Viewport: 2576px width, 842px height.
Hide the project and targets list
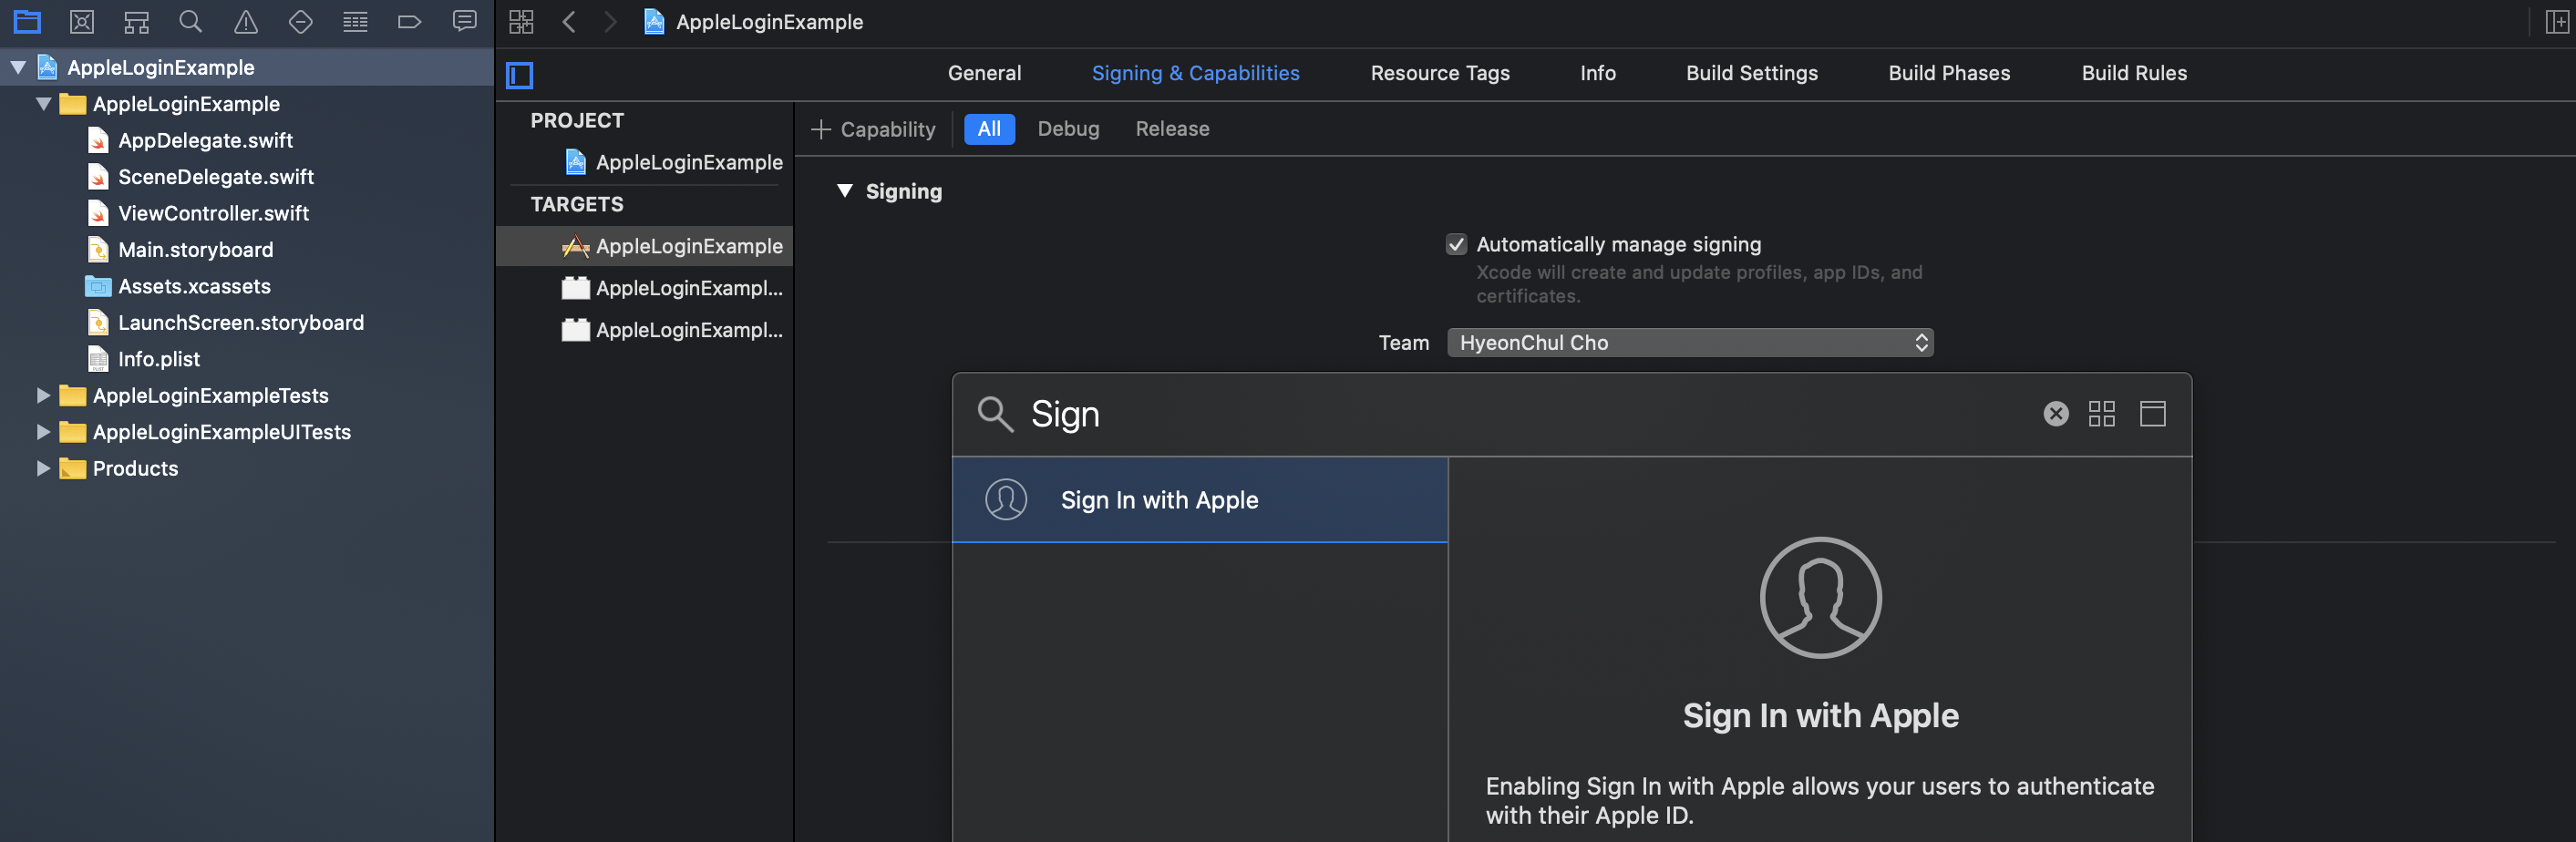(520, 74)
